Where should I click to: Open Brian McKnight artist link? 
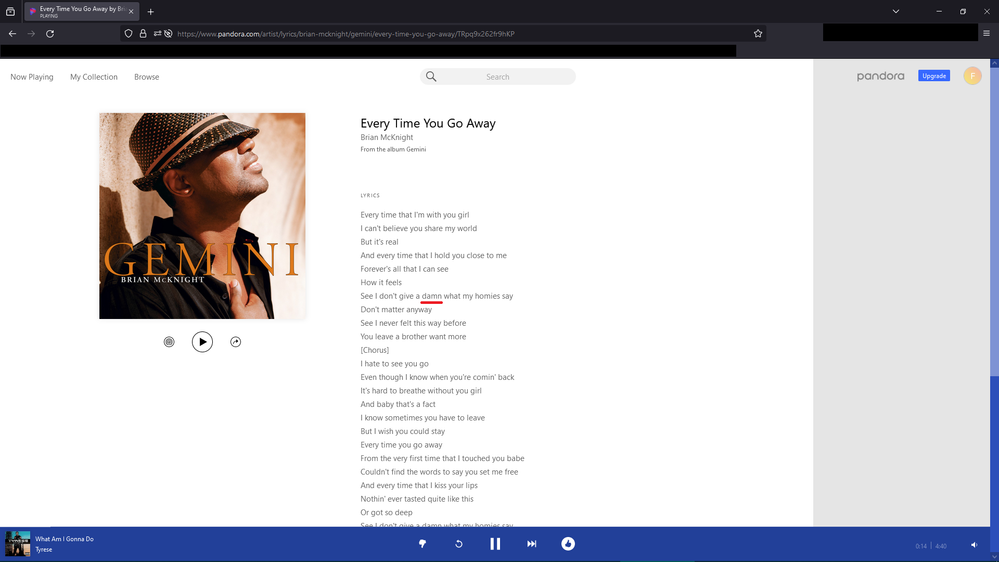(x=387, y=137)
